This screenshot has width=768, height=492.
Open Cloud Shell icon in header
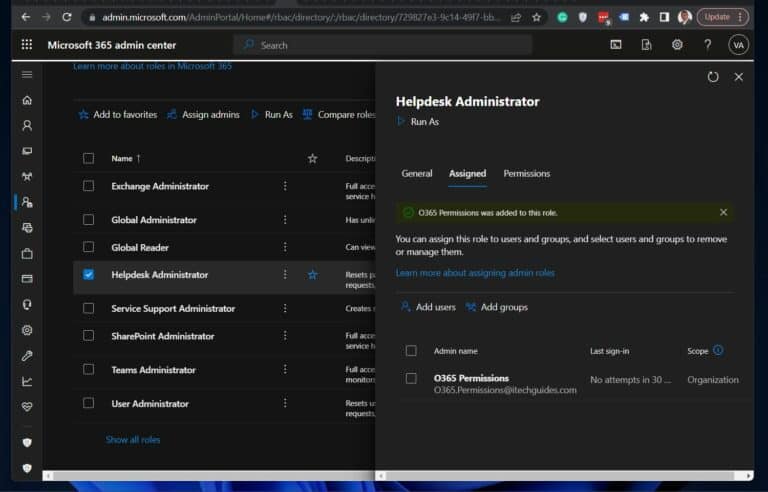pyautogui.click(x=616, y=45)
